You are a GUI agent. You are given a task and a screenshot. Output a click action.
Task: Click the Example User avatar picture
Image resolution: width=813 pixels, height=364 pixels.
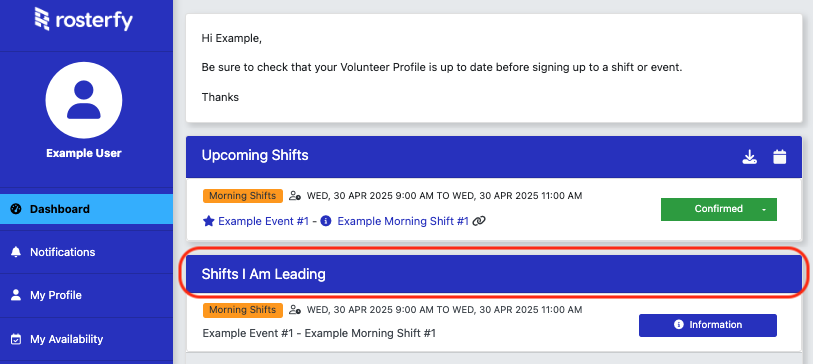tap(84, 100)
